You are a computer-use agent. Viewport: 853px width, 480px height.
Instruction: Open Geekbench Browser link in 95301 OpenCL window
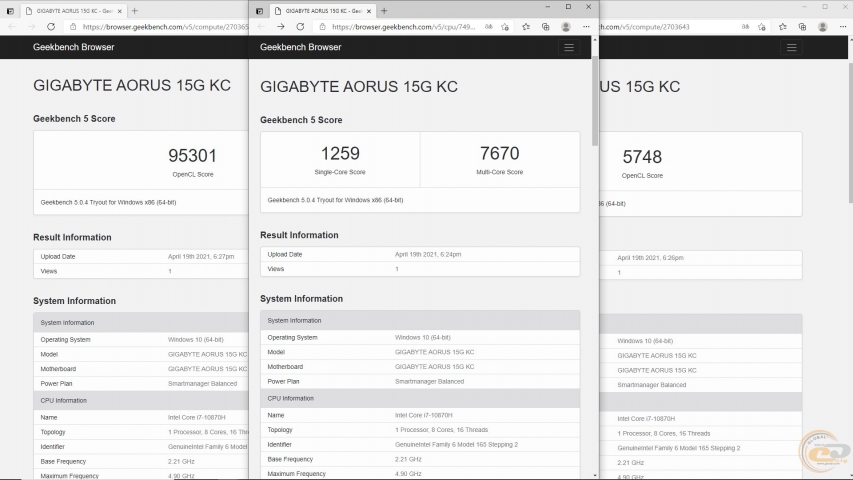tap(73, 47)
